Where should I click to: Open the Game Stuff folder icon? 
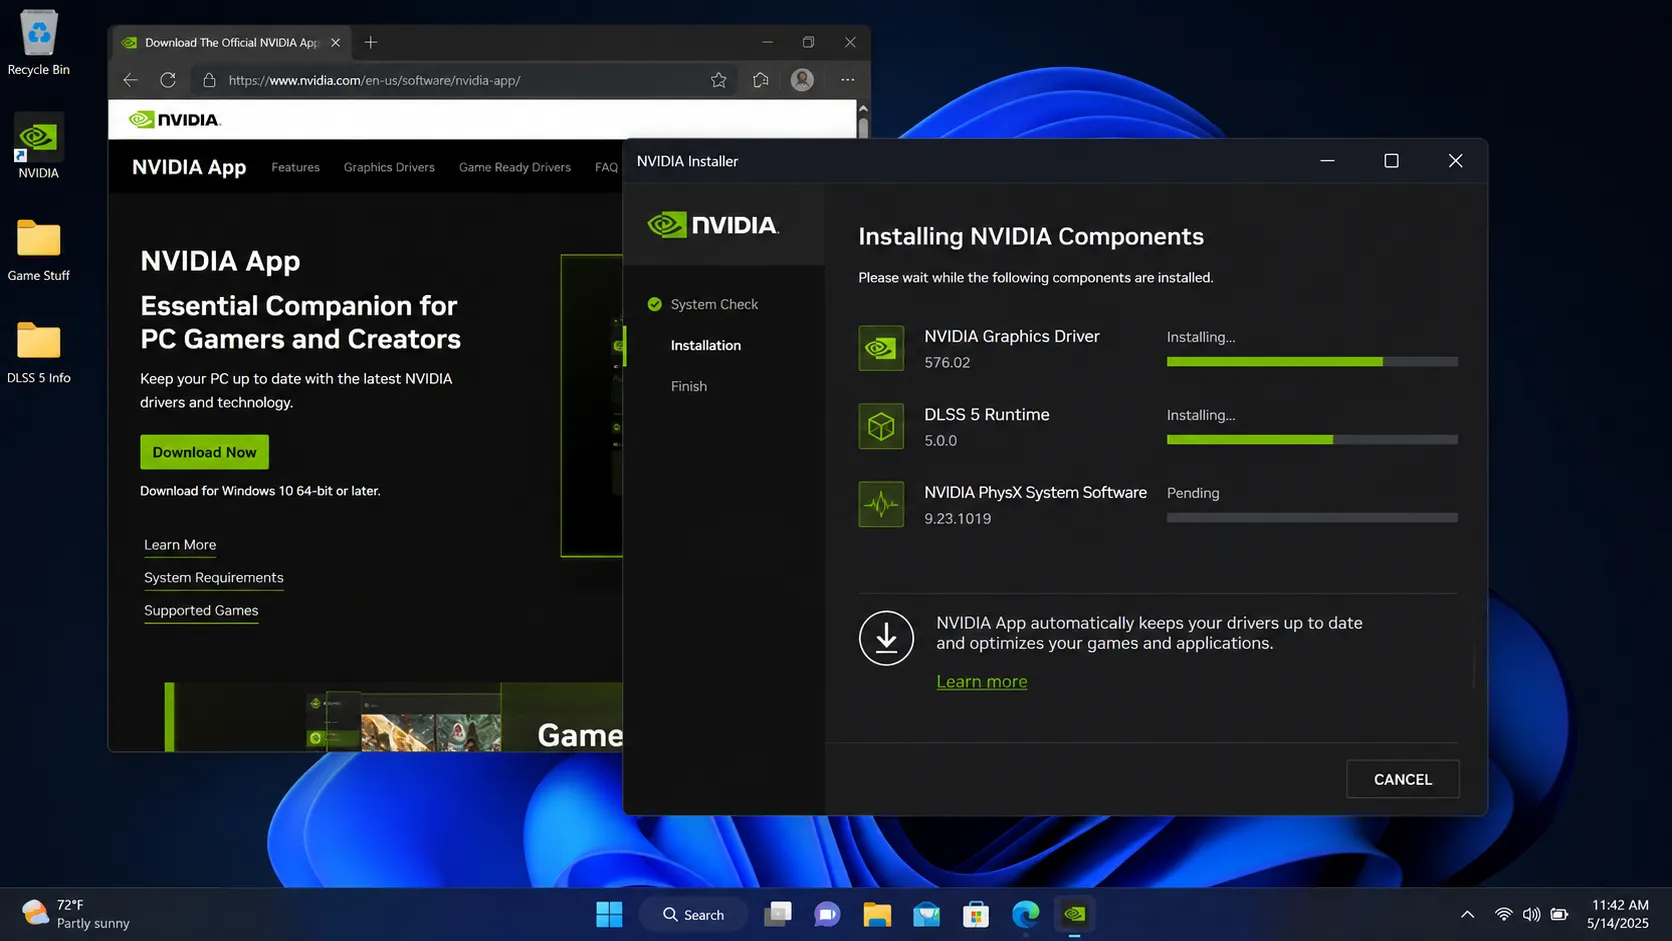click(38, 250)
